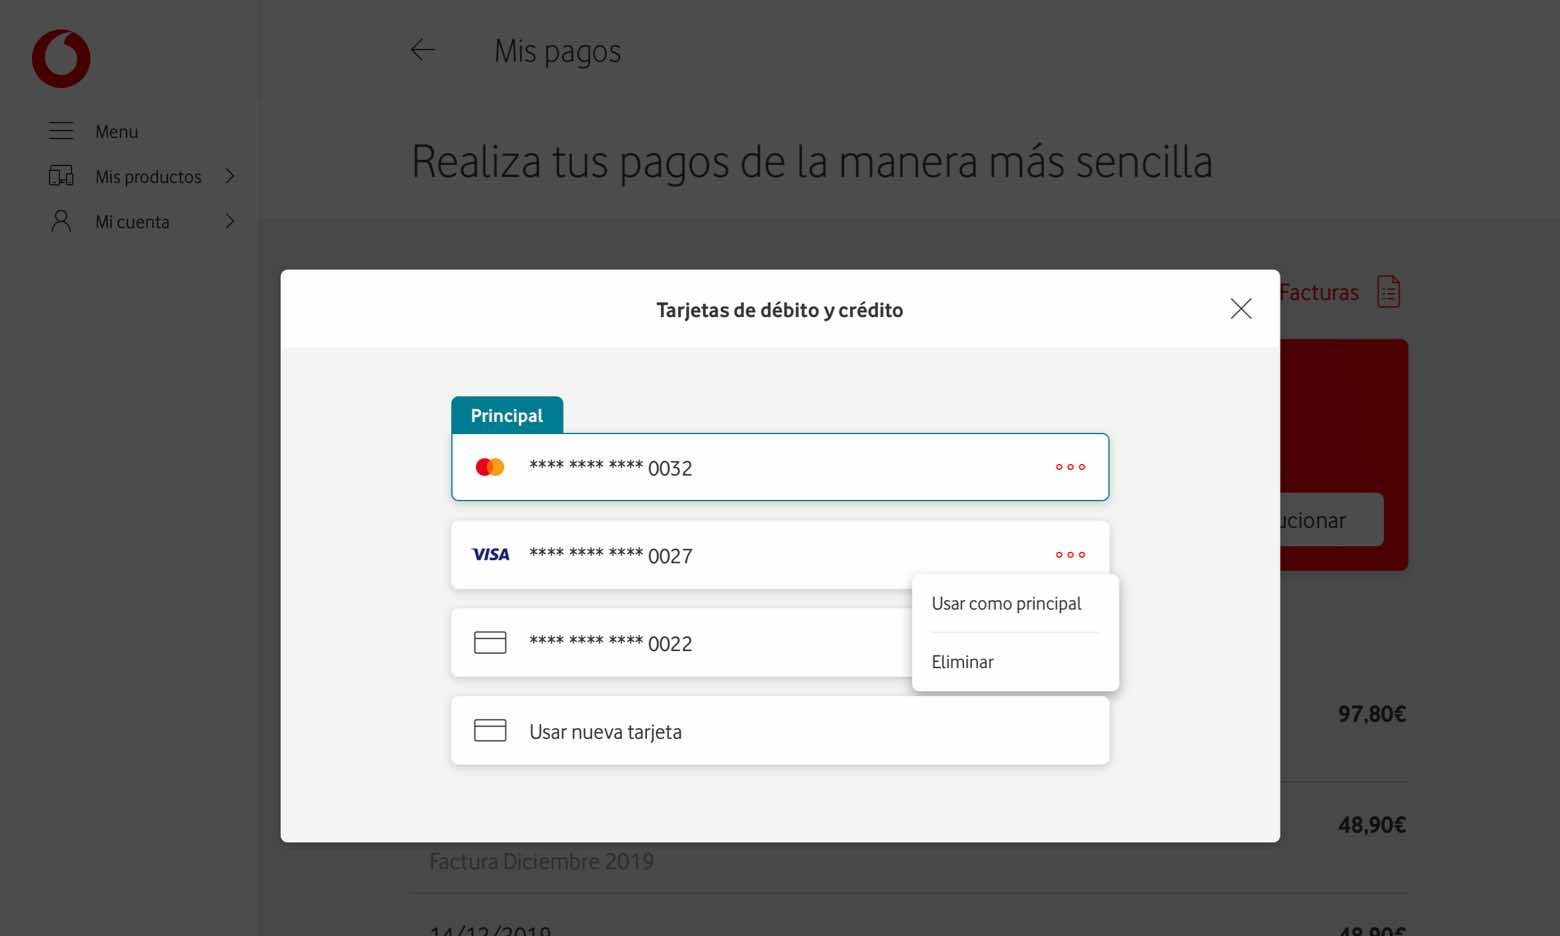Viewport: 1560px width, 936px height.
Task: Click the Facturas link
Action: [x=1318, y=292]
